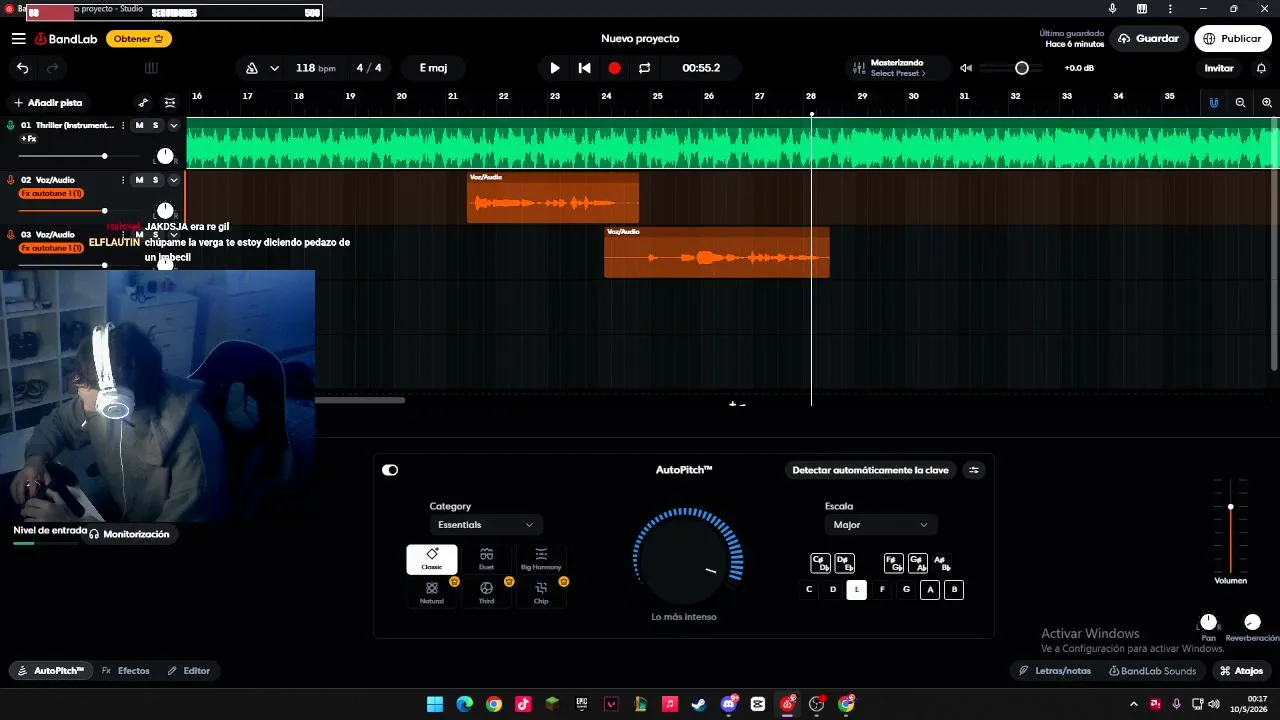Solo track 02 Voz/Audio
This screenshot has height=720, width=1280.
coord(155,180)
